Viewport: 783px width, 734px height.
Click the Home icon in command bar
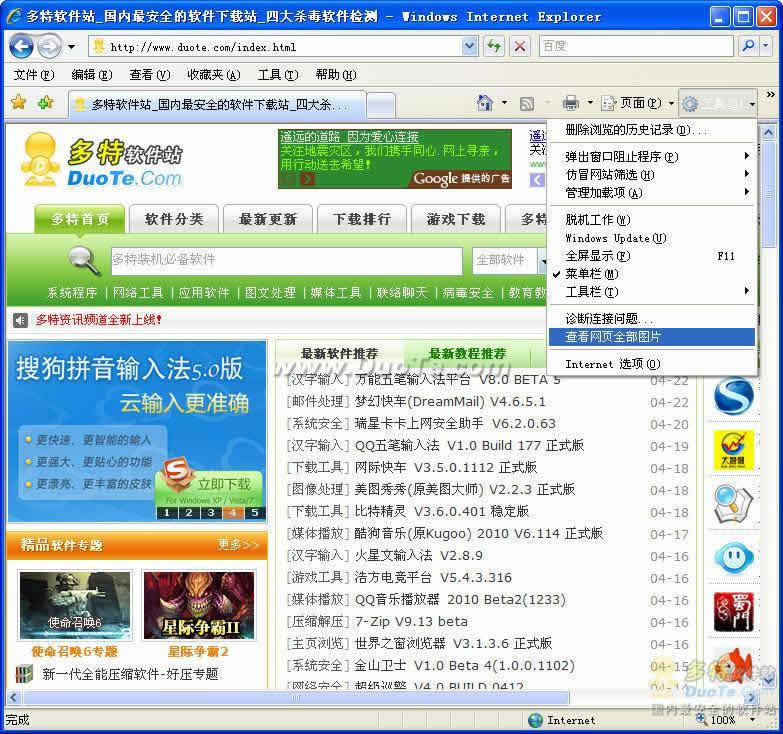coord(485,103)
